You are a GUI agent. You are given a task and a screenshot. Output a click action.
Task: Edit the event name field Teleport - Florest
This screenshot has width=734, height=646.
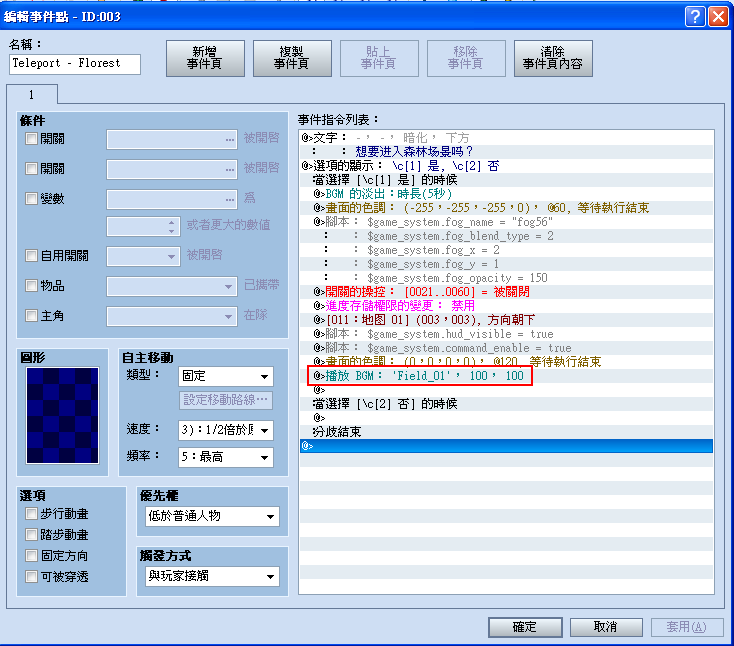coord(75,64)
